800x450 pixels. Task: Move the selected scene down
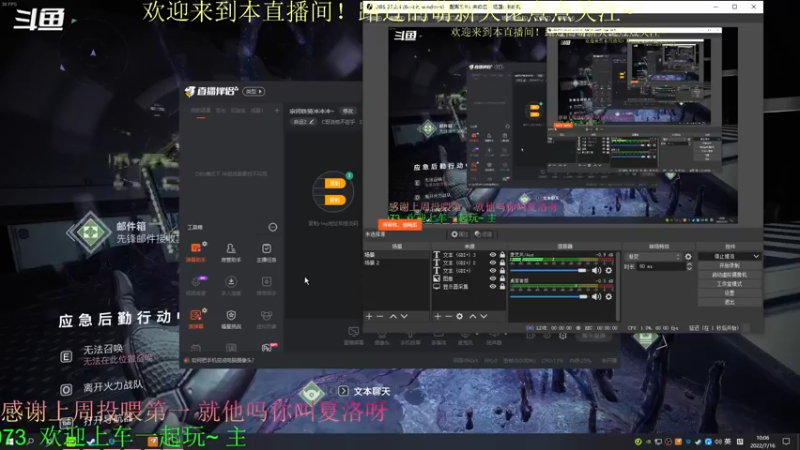[404, 316]
